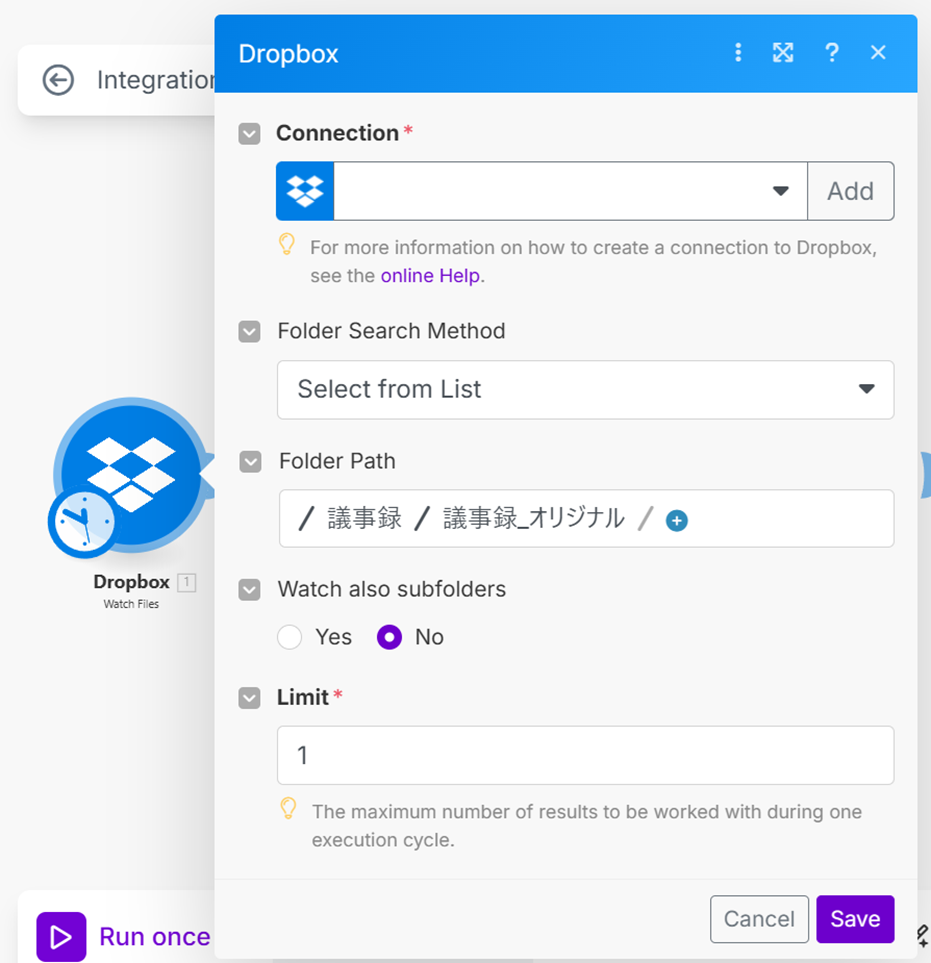Open the Select from List dropdown
Viewport: 931px width, 963px height.
tap(585, 390)
